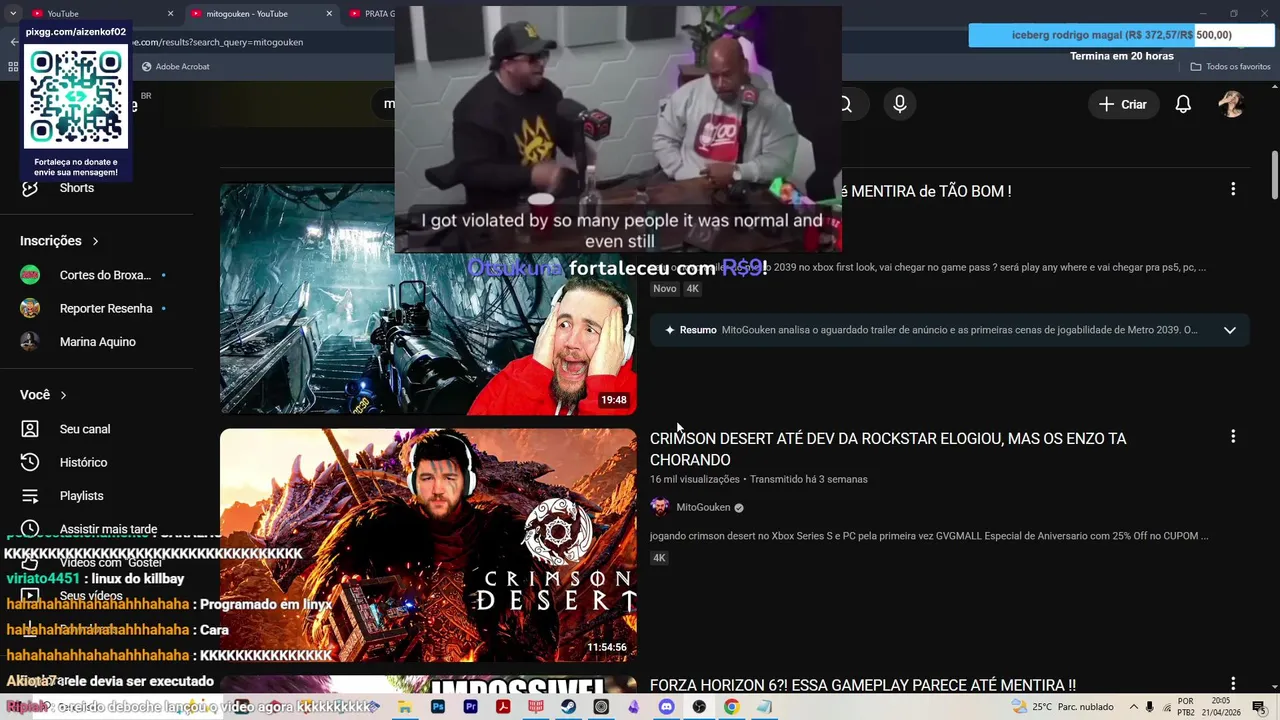
Task: Open OBS Studio from the taskbar
Action: pyautogui.click(x=699, y=707)
